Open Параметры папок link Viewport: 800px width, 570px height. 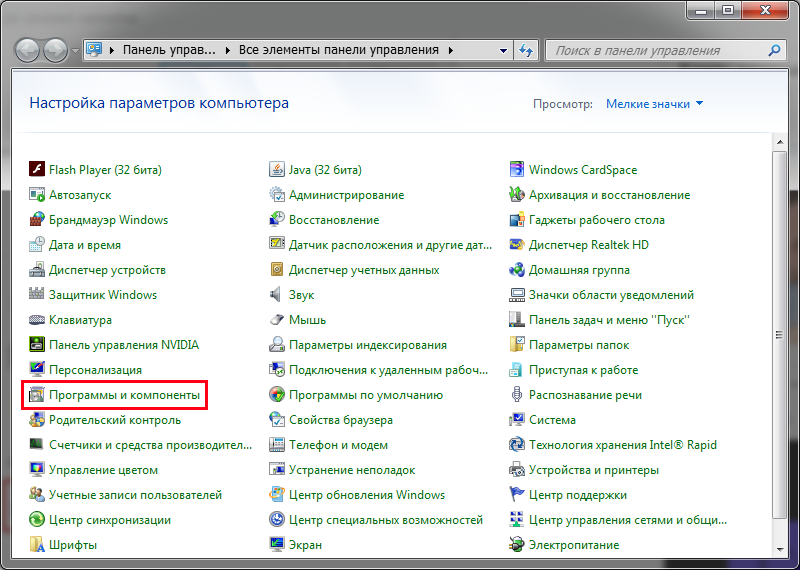pos(579,345)
